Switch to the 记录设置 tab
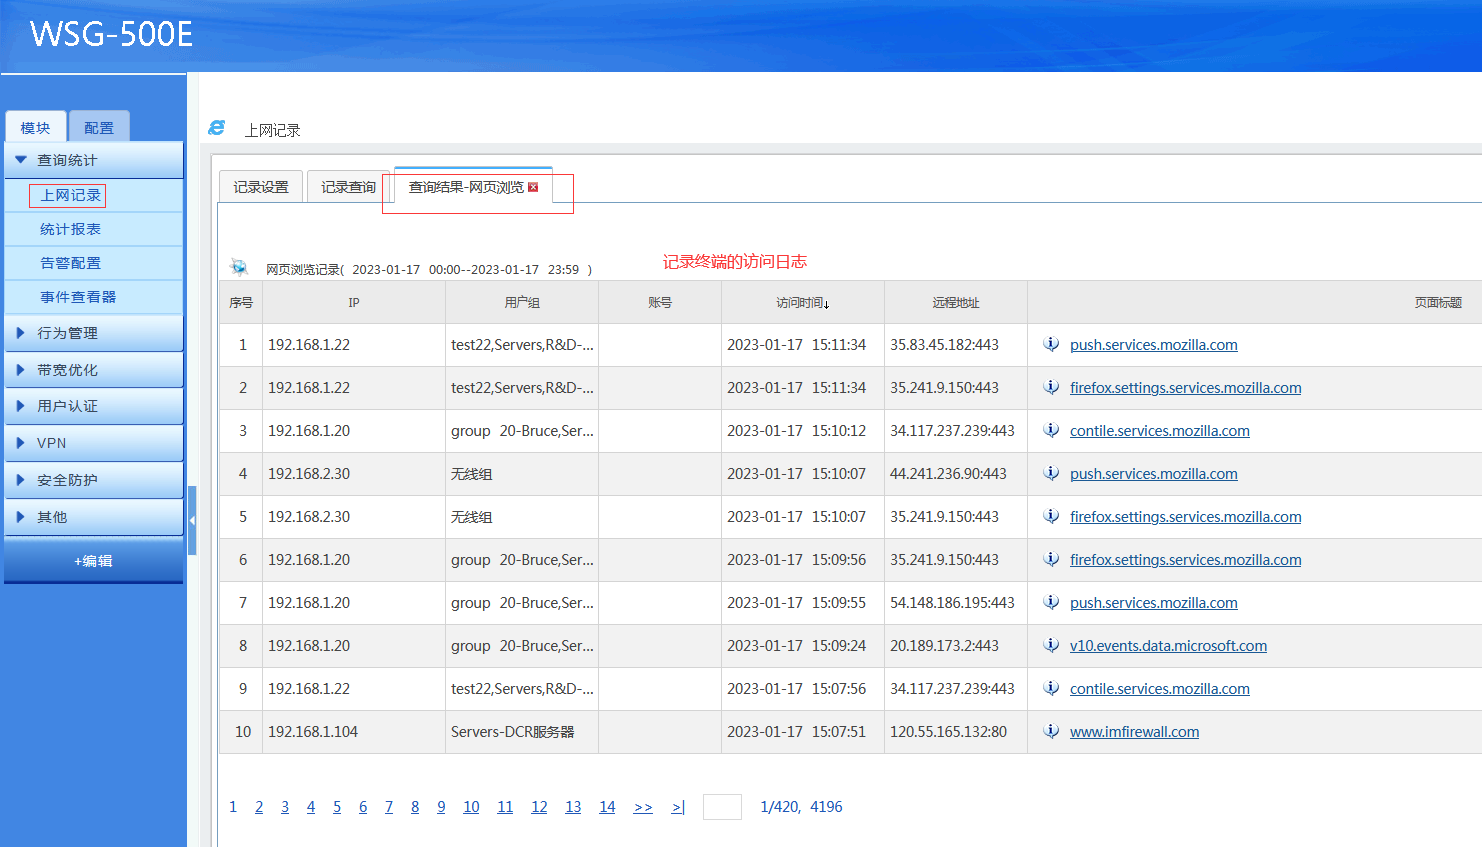This screenshot has height=847, width=1482. [261, 187]
